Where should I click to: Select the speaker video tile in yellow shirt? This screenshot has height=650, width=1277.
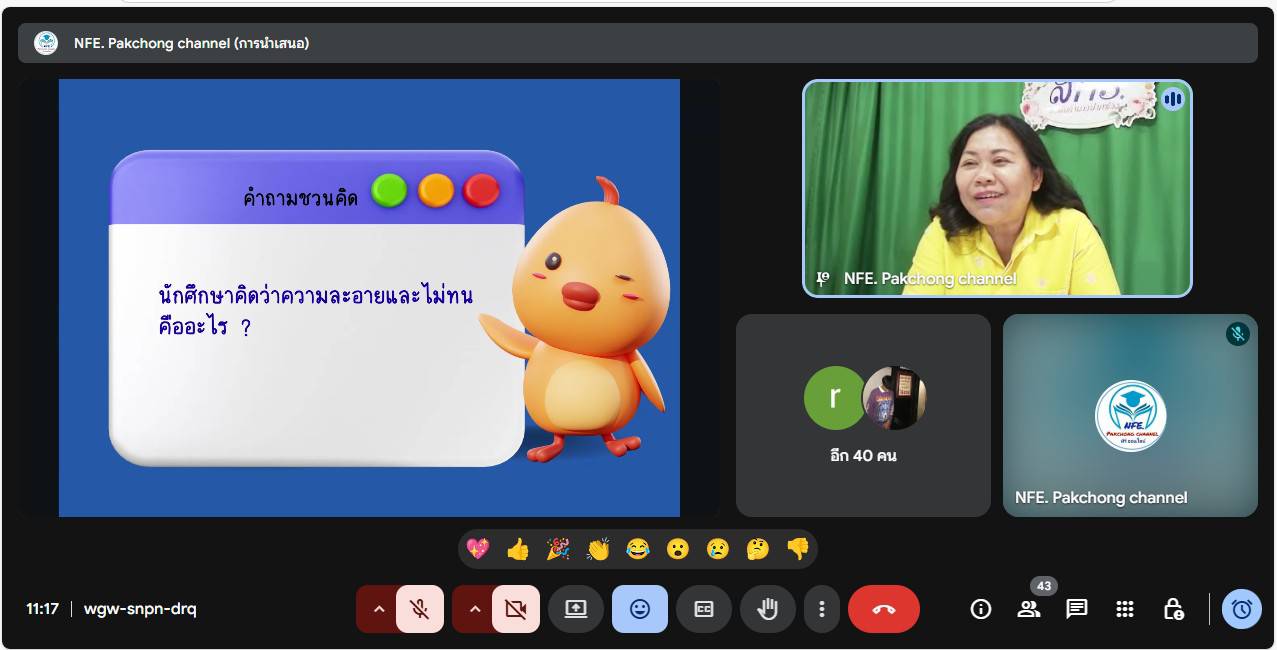pos(997,189)
